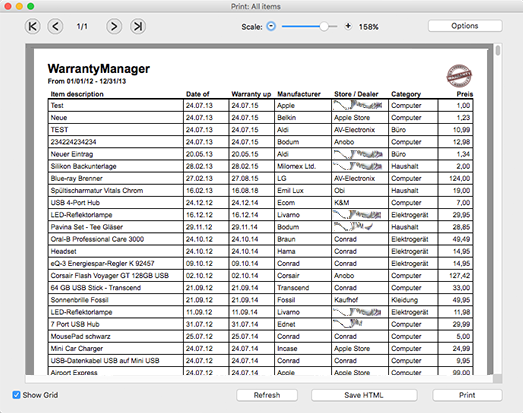
Task: Click the 'Obi' store cell
Action: point(360,190)
